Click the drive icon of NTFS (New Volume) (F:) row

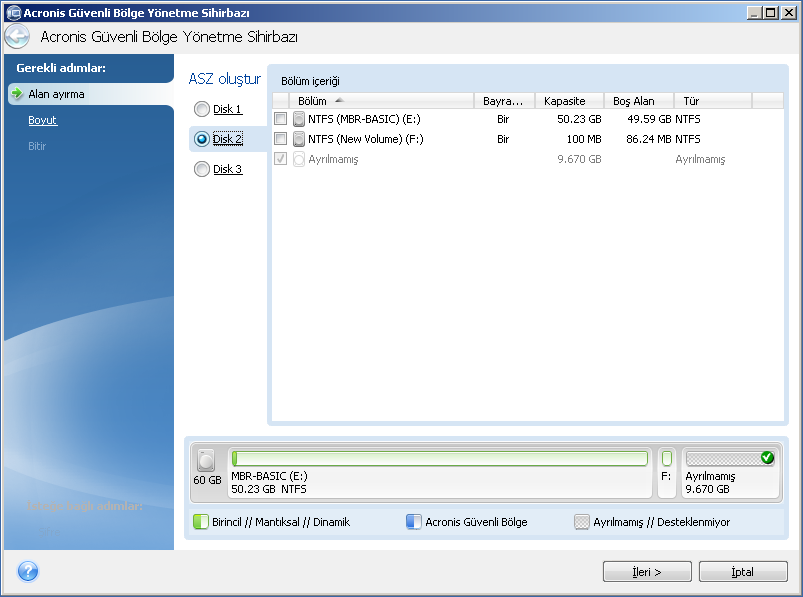[x=299, y=139]
